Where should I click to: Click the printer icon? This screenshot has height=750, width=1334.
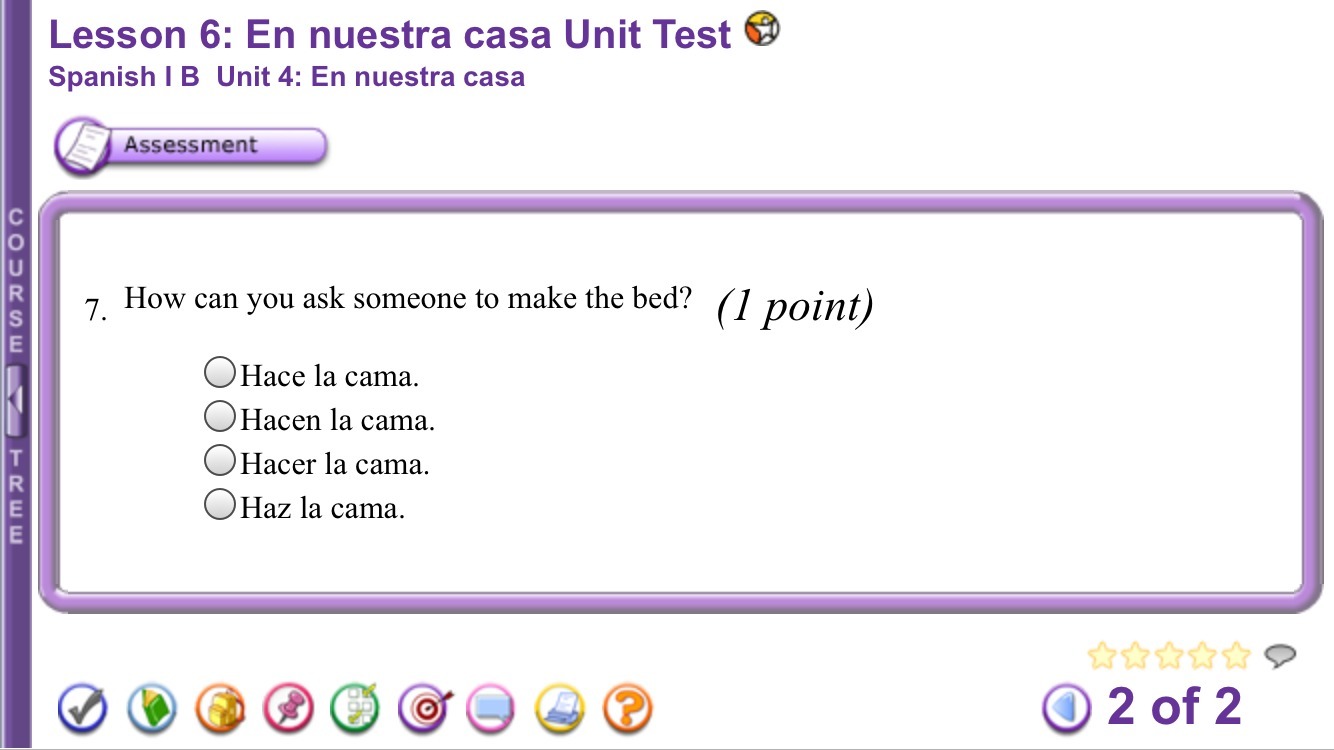click(x=560, y=709)
